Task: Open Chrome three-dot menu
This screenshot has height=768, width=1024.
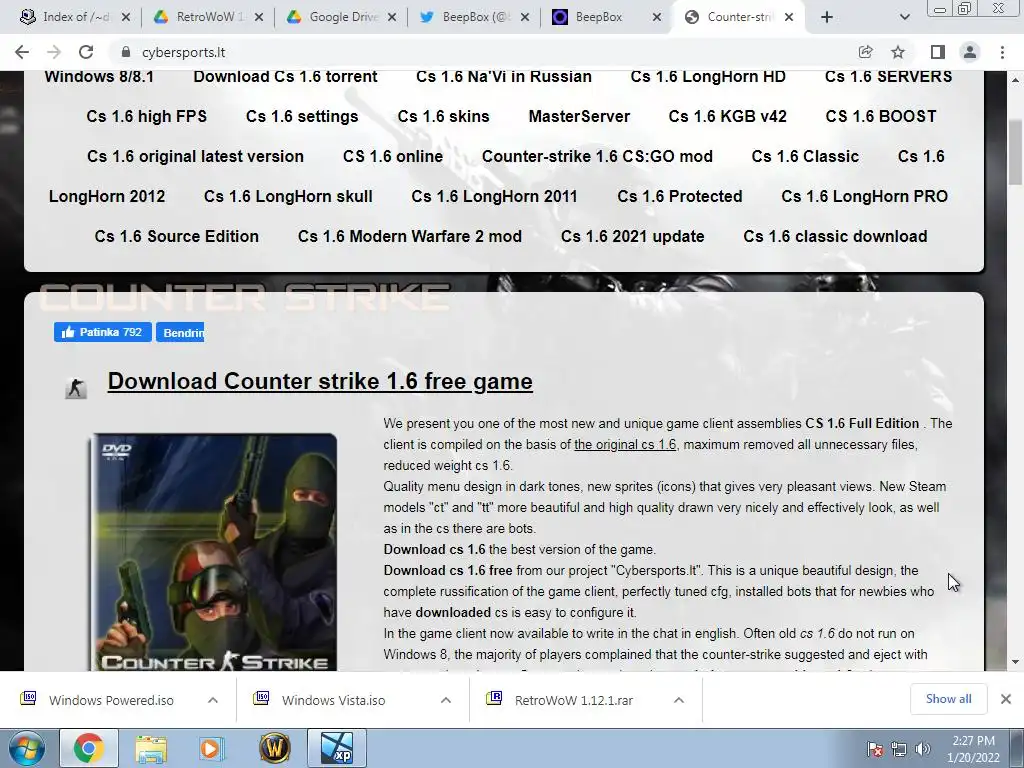Action: click(x=1002, y=52)
